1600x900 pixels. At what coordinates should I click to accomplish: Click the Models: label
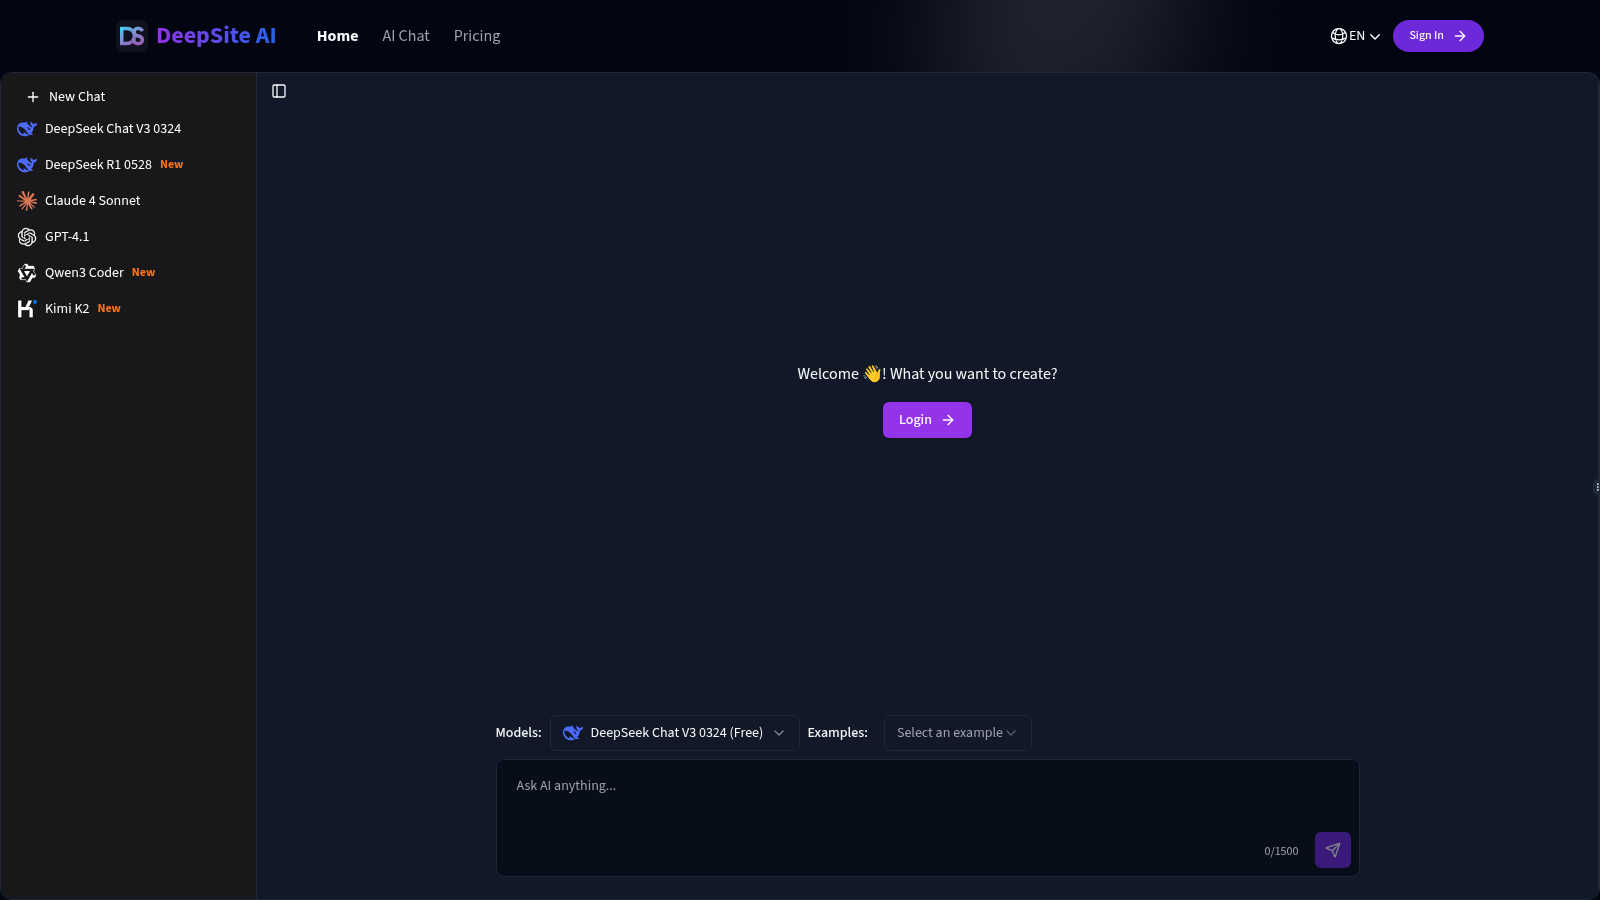click(518, 733)
